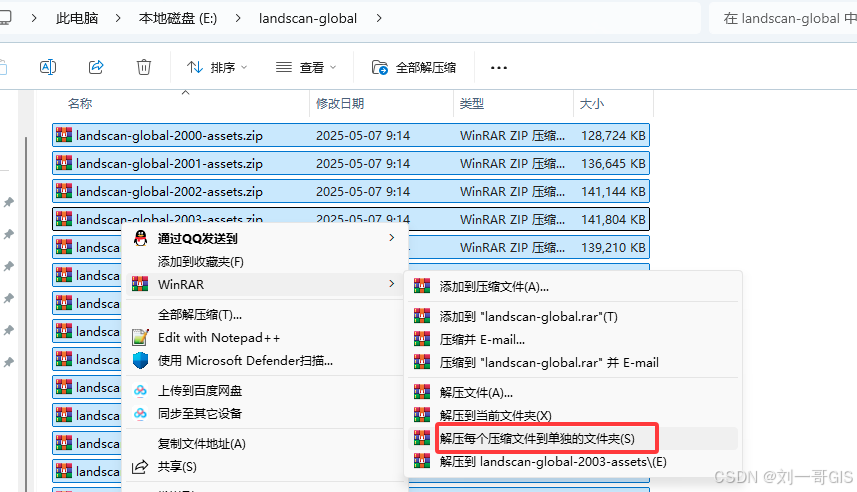Choose 通过QQ发送到 in the context menu
The width and height of the screenshot is (857, 492).
[x=265, y=238]
